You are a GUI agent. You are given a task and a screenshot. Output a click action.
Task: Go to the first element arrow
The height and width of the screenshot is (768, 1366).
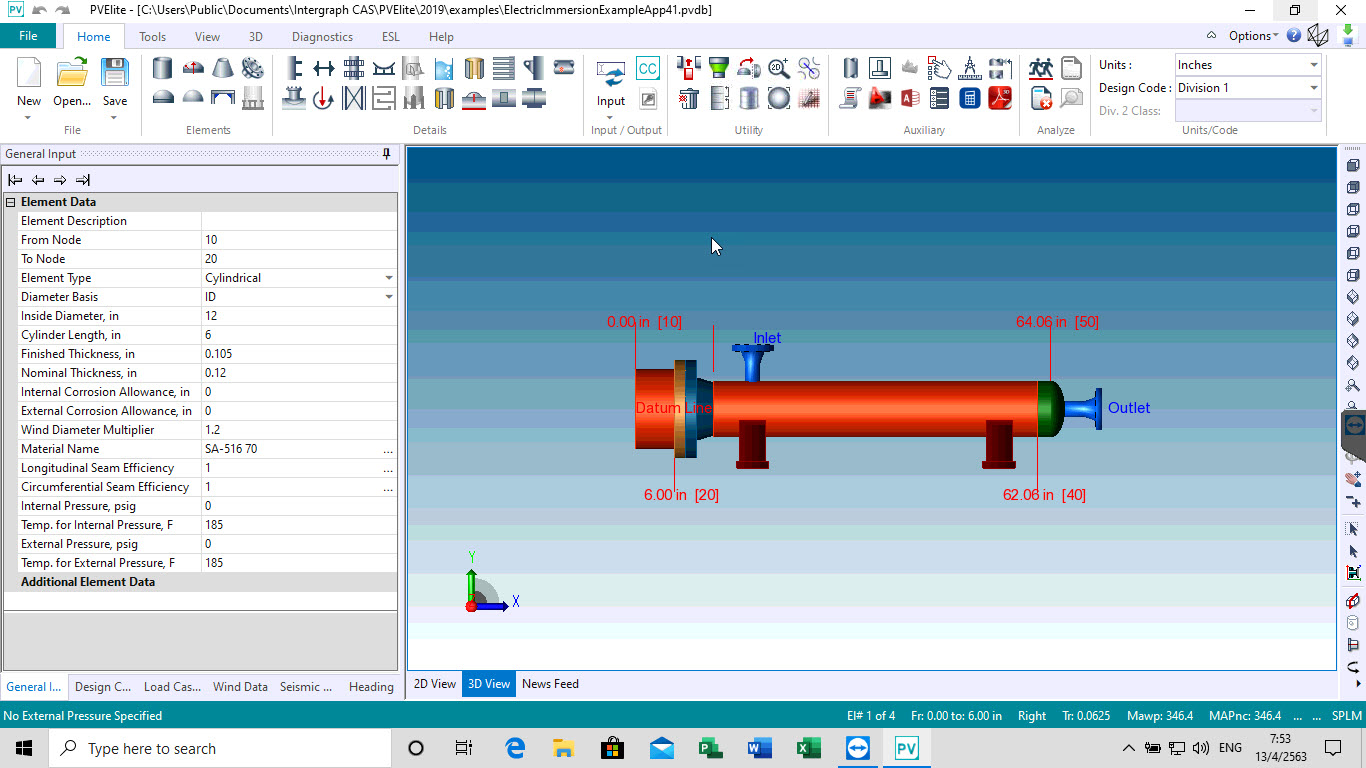[x=15, y=180]
